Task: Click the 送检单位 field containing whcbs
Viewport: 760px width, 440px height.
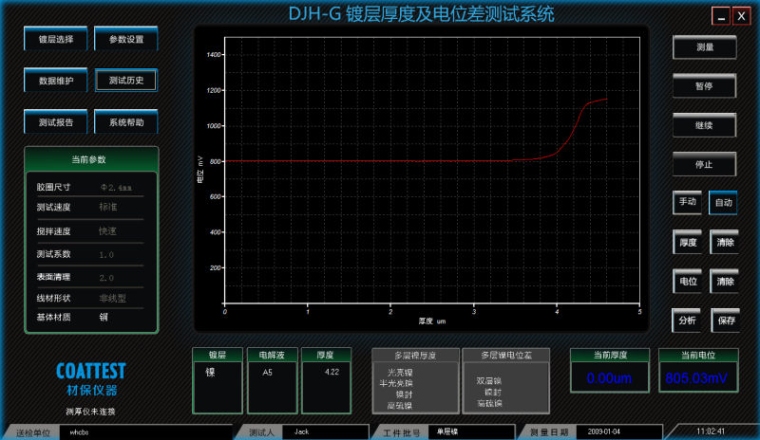Action: click(x=145, y=432)
